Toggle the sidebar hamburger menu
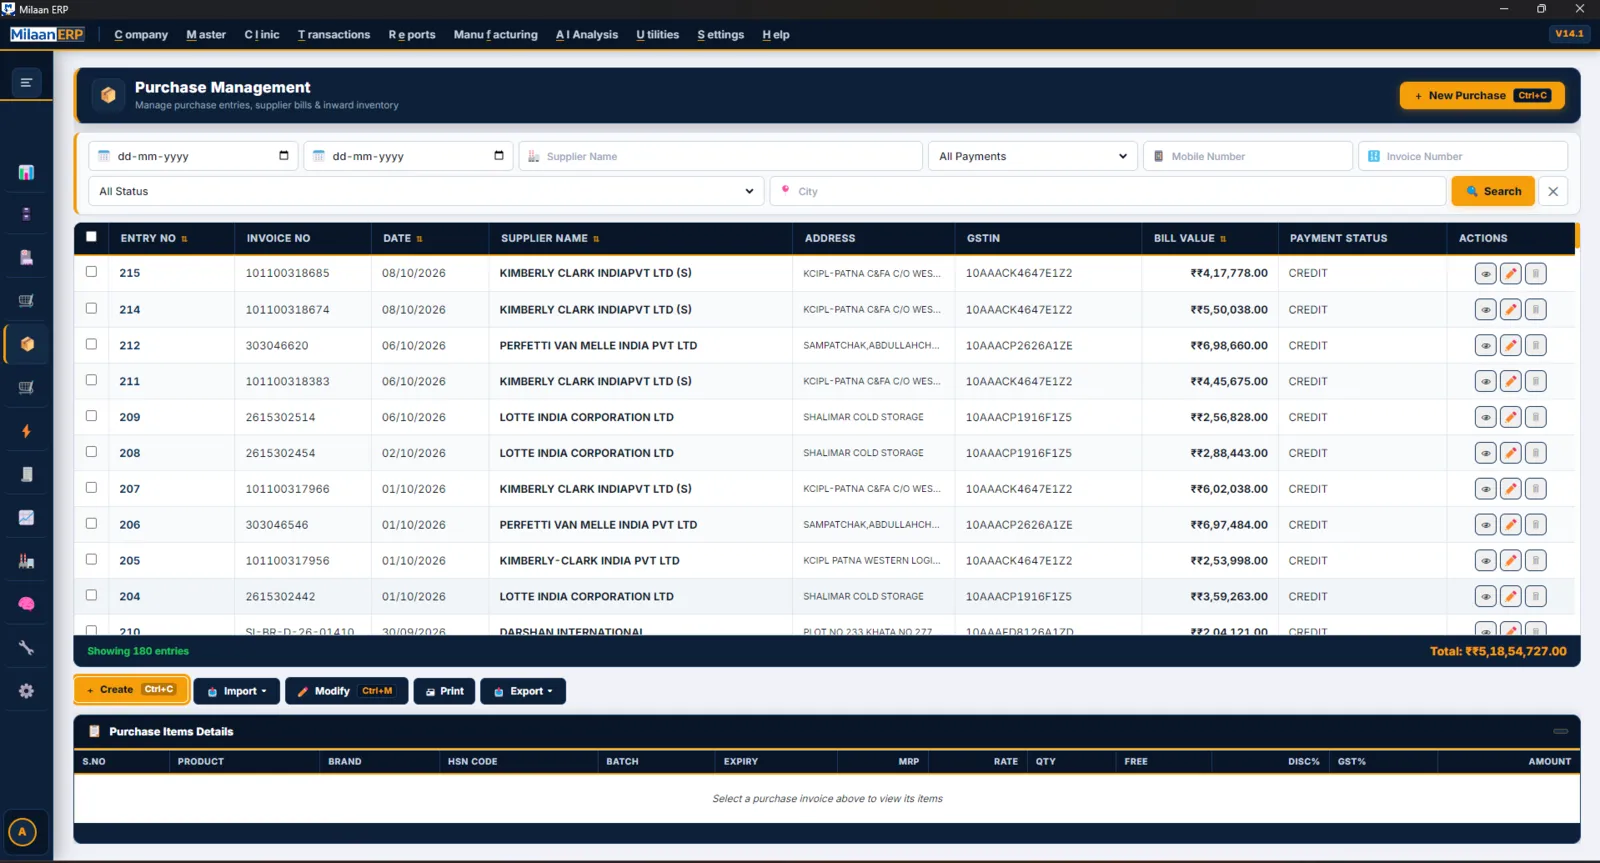 pos(27,83)
